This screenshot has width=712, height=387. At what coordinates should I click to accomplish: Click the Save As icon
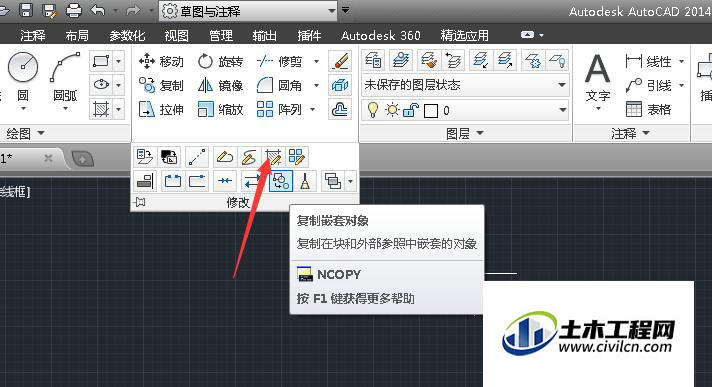49,10
